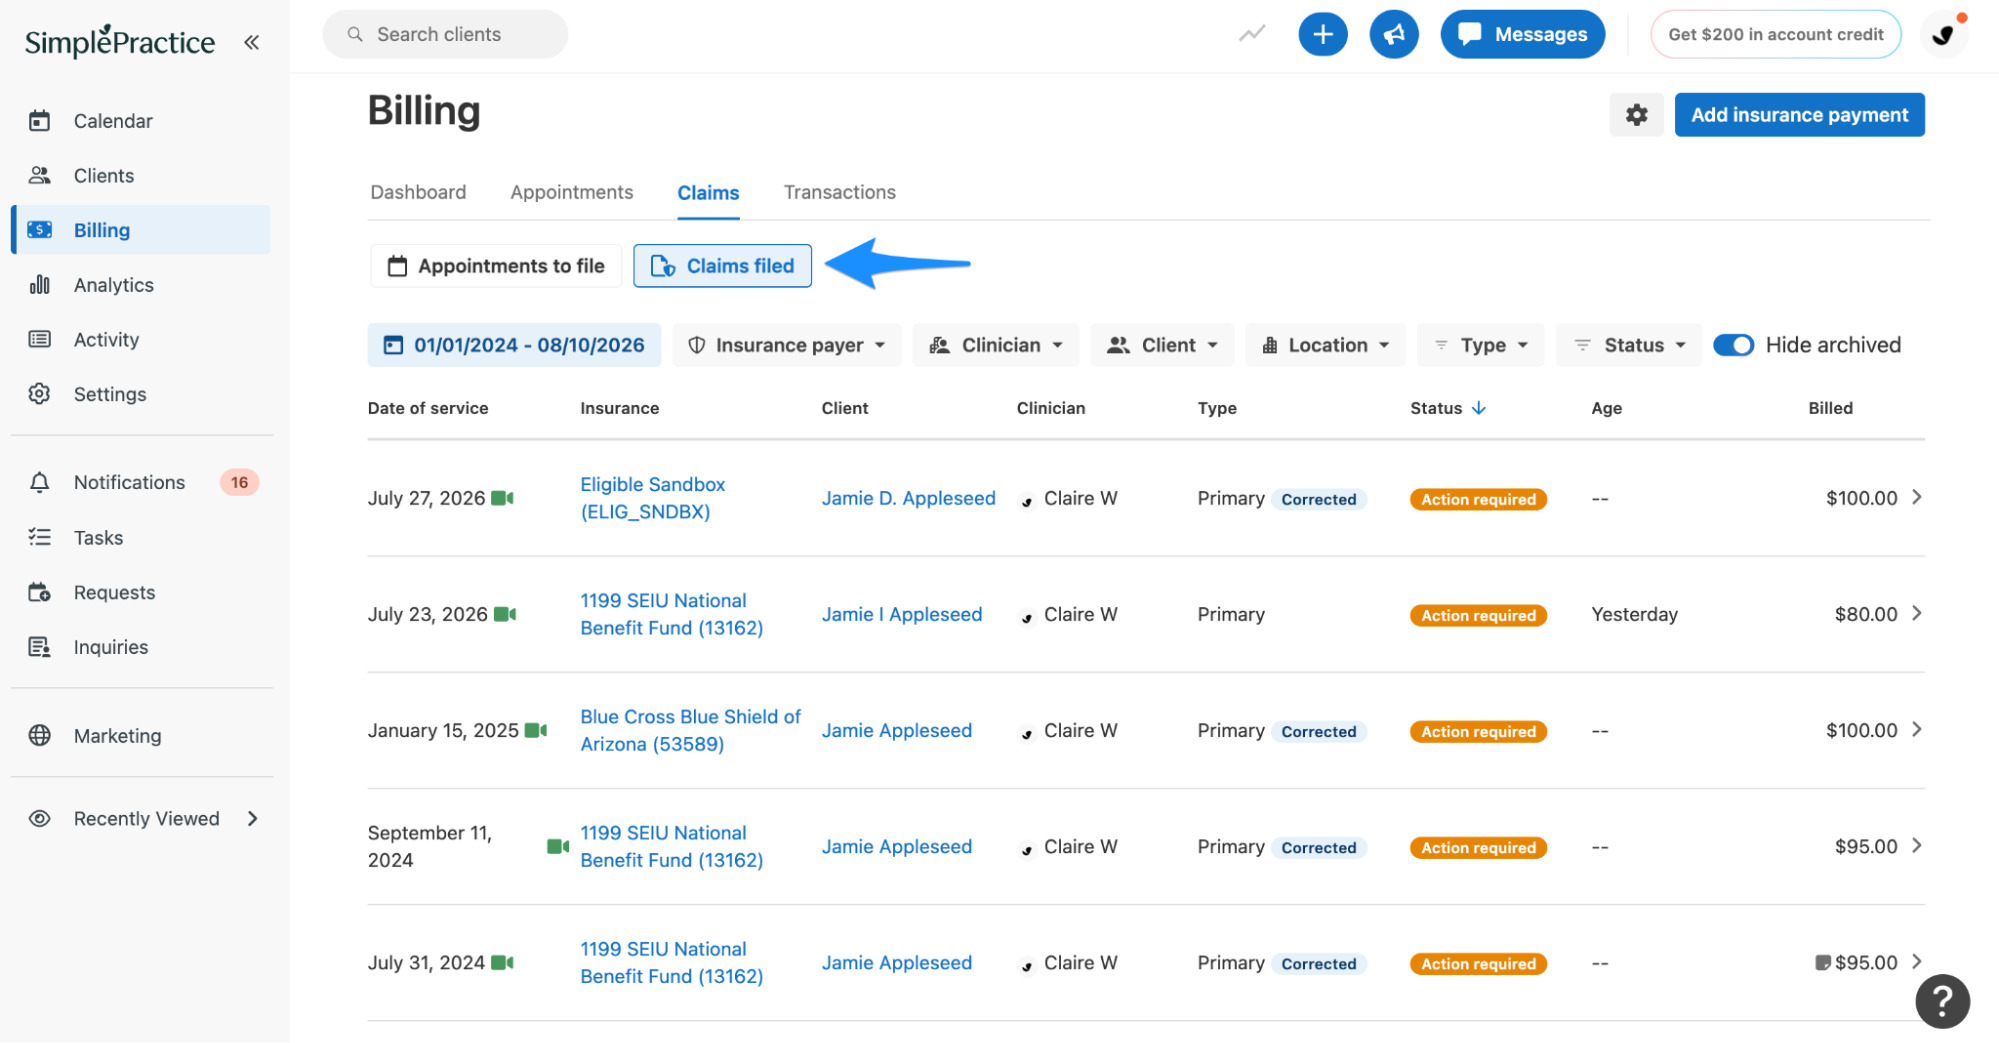Image resolution: width=1999 pixels, height=1043 pixels.
Task: Open the Insurance payer filter dropdown
Action: click(x=787, y=345)
